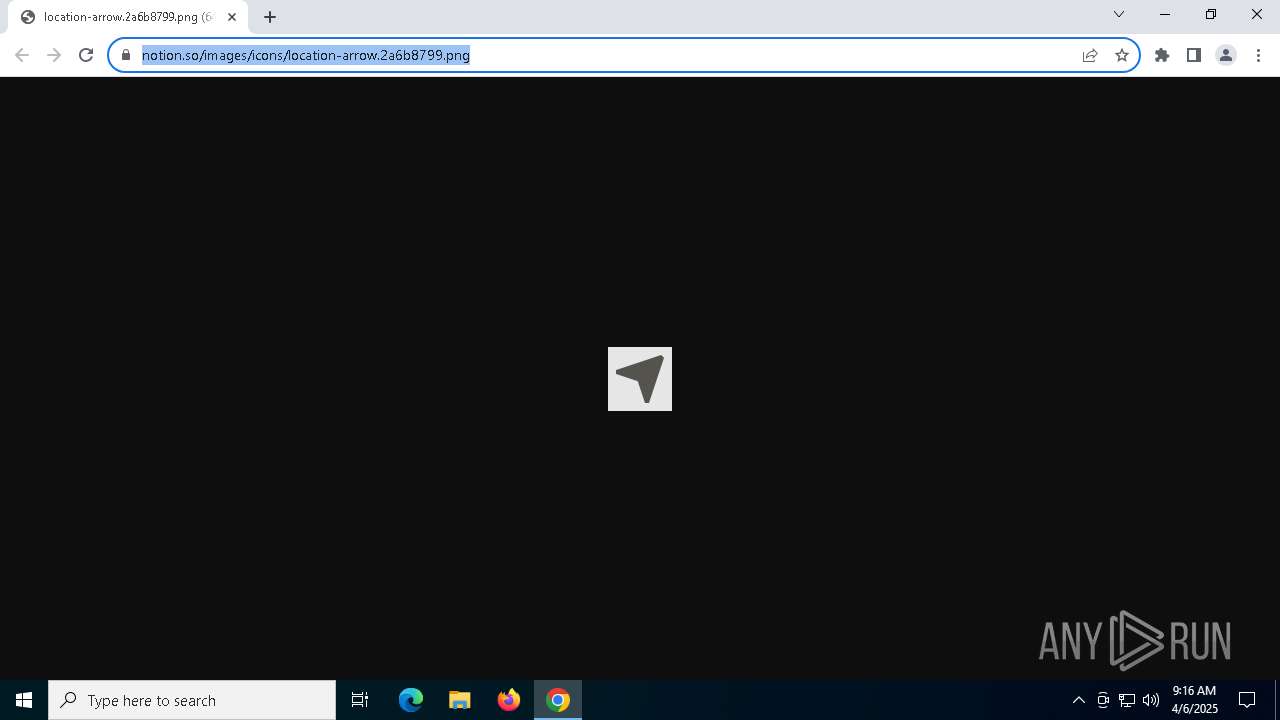Go forward with the browser forward arrow
1280x720 pixels.
click(54, 55)
